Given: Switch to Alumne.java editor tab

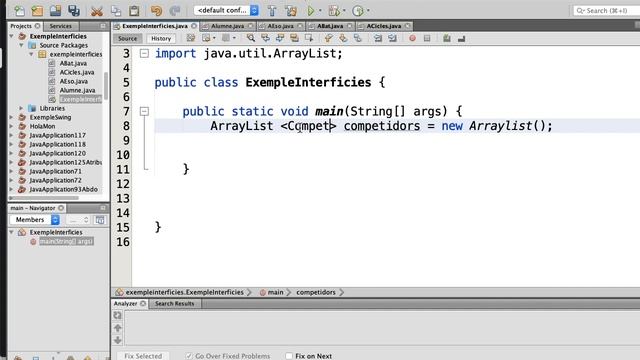Looking at the screenshot, I should [227, 26].
